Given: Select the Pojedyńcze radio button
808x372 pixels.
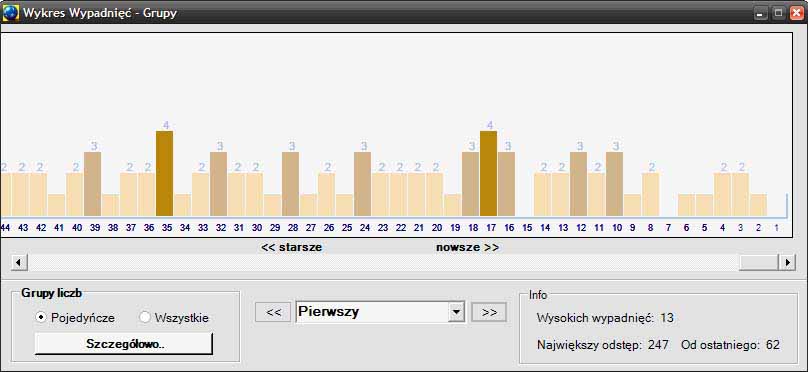Looking at the screenshot, I should (x=41, y=317).
